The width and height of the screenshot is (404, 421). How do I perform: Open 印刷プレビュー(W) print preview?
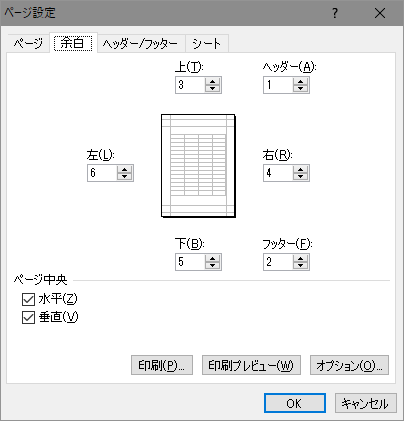pyautogui.click(x=251, y=365)
